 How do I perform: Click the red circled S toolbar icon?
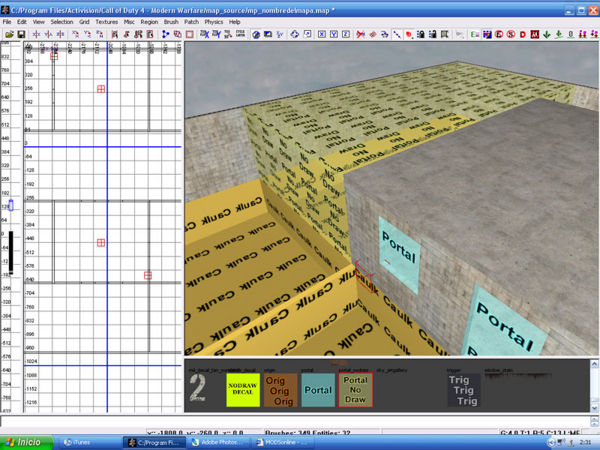click(511, 34)
